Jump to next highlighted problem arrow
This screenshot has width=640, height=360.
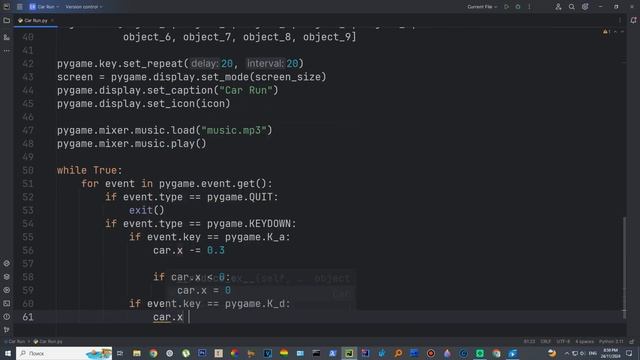[622, 32]
